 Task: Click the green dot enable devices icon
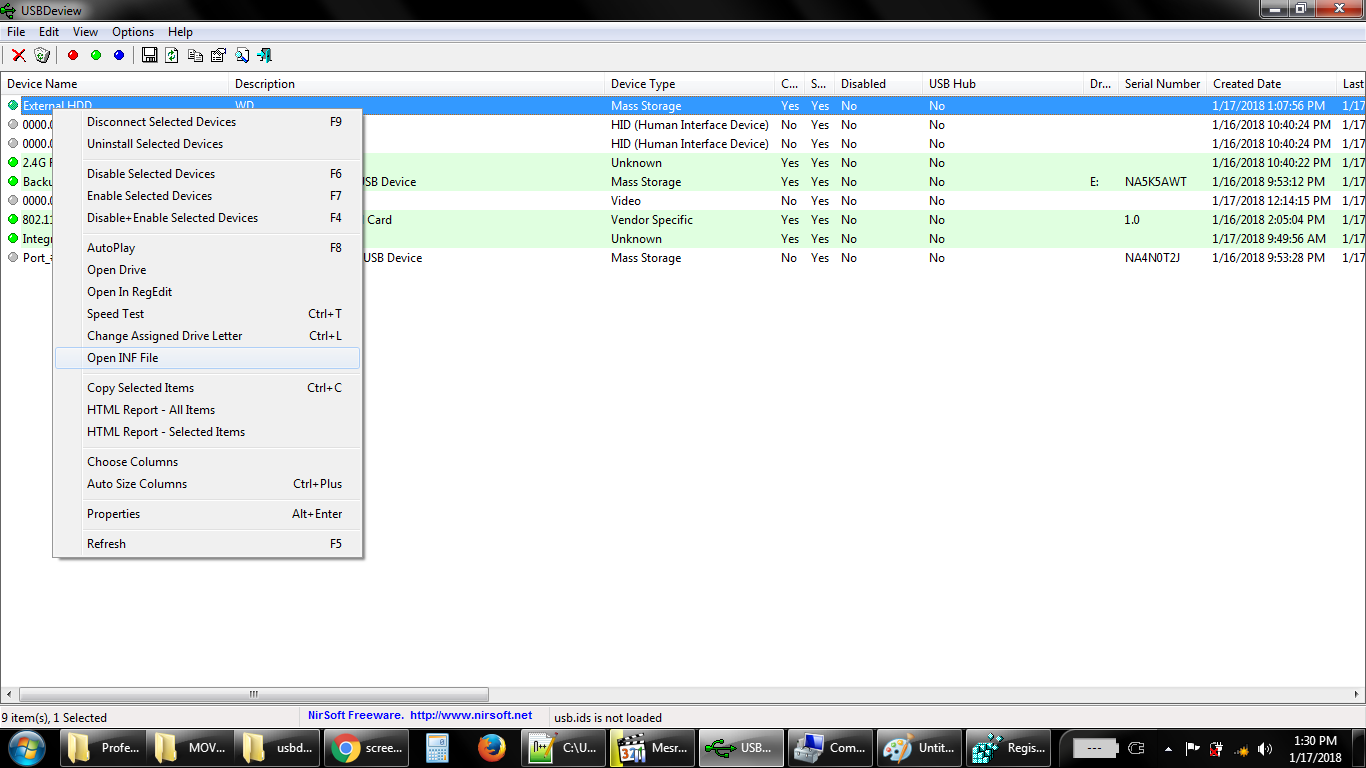click(96, 55)
